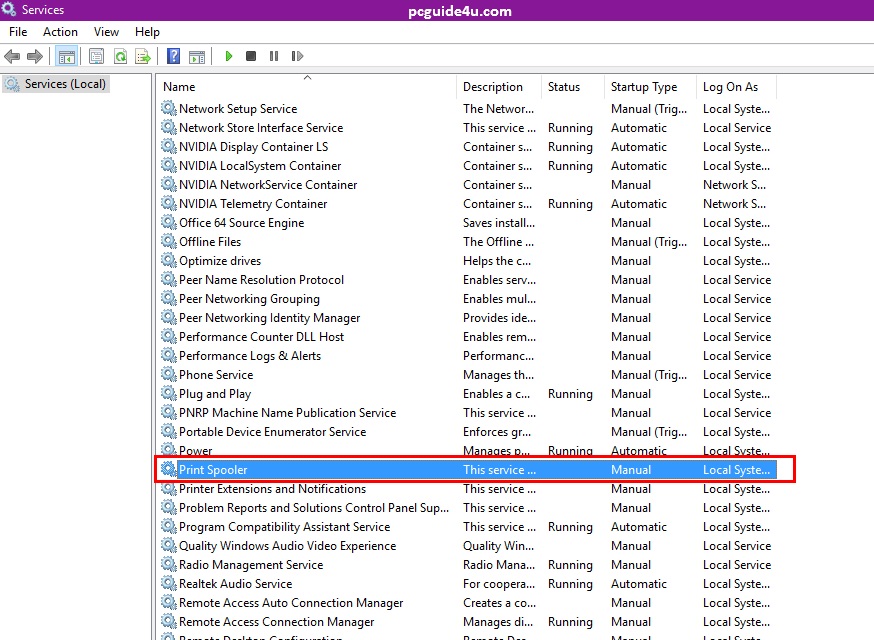
Task: Click the Forward arrow in toolbar
Action: tap(35, 57)
